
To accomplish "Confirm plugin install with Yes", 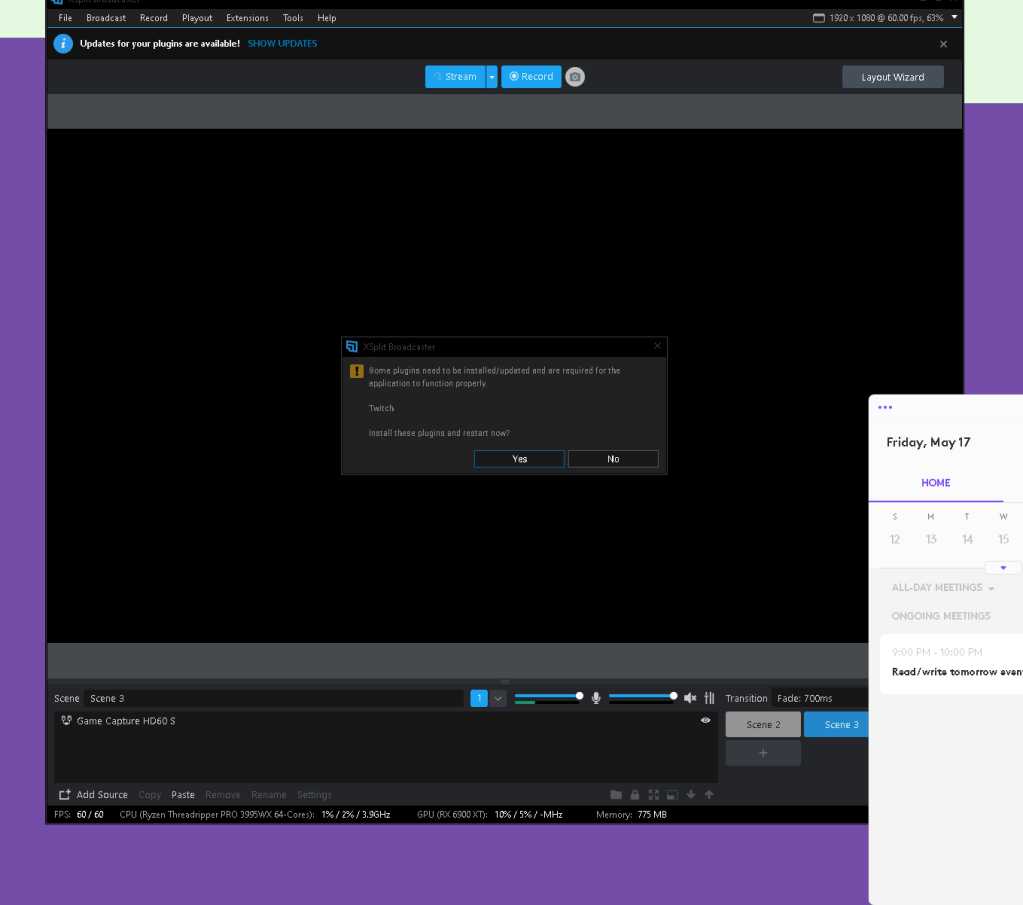I will coord(519,459).
